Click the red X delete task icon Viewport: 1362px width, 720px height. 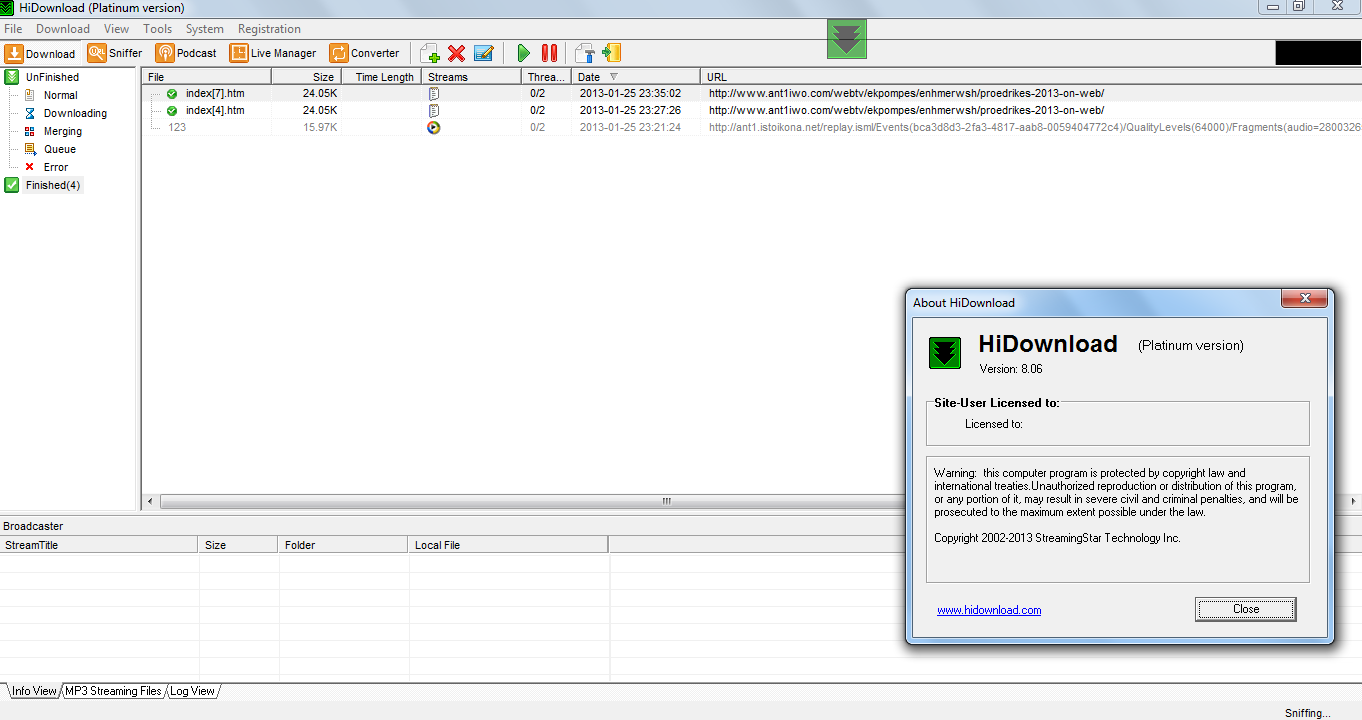point(457,53)
